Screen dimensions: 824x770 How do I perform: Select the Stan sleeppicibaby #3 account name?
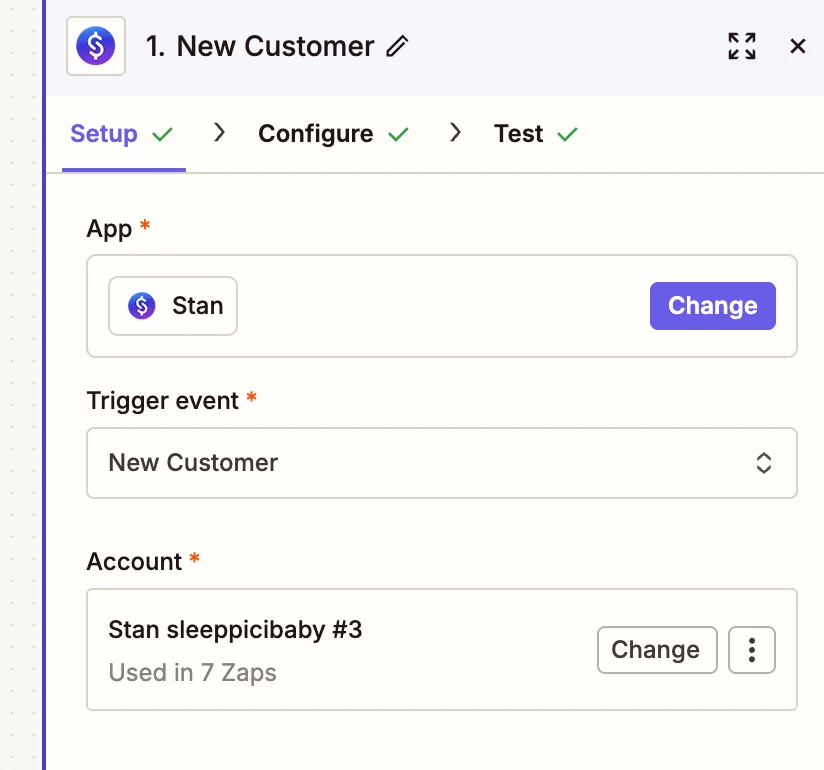(x=235, y=630)
